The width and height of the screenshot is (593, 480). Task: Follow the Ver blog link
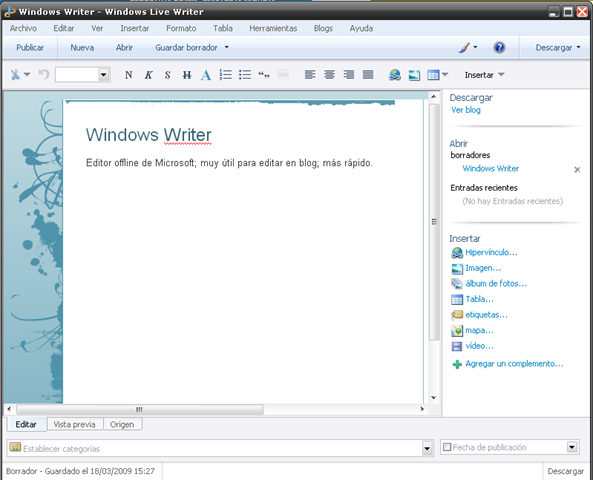(x=466, y=110)
